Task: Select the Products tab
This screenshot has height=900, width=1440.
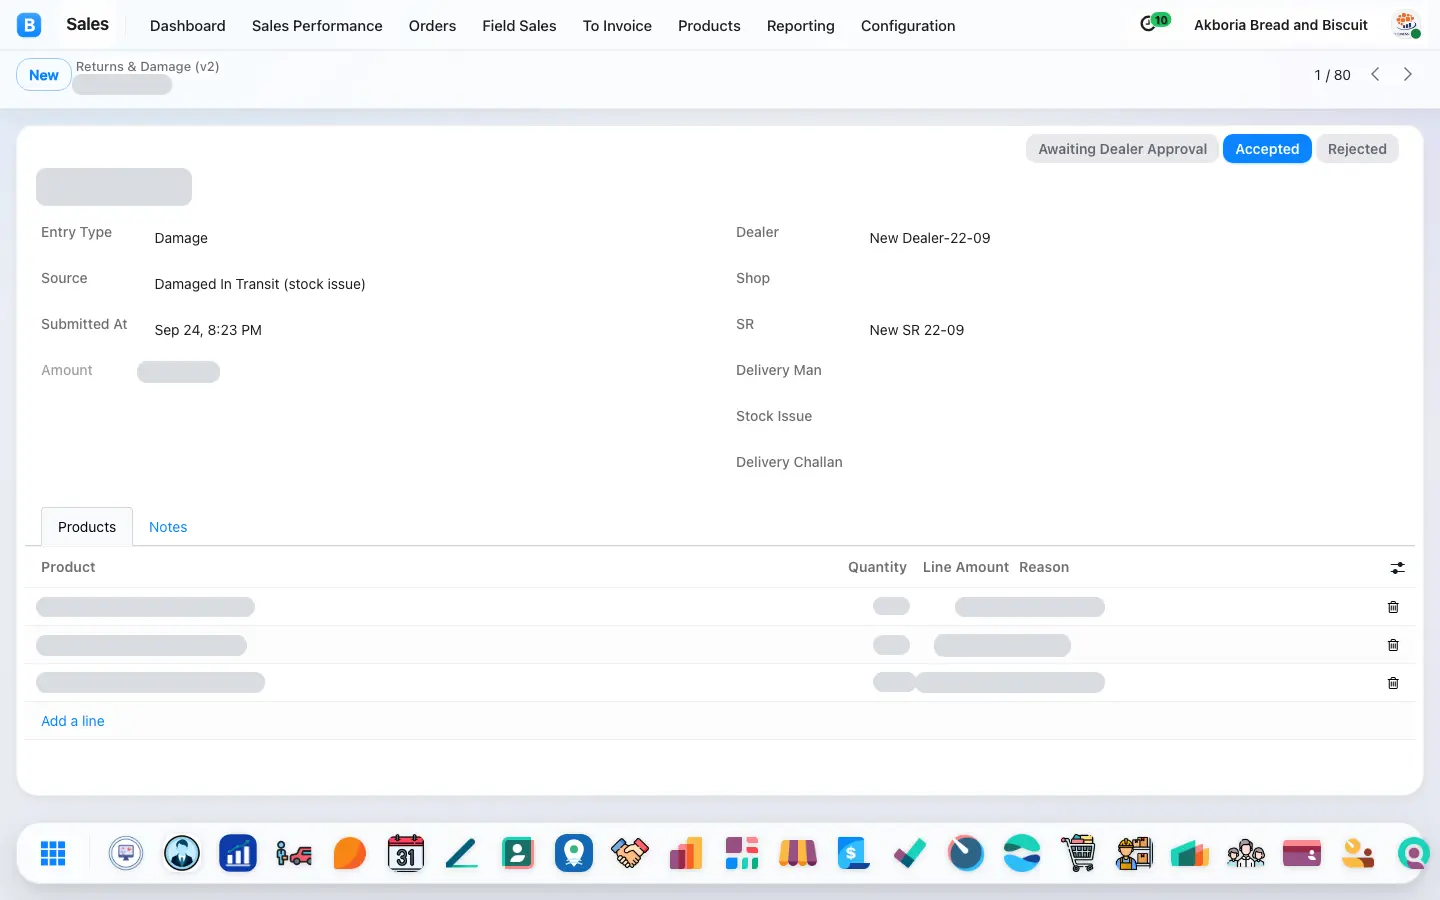Action: (87, 527)
